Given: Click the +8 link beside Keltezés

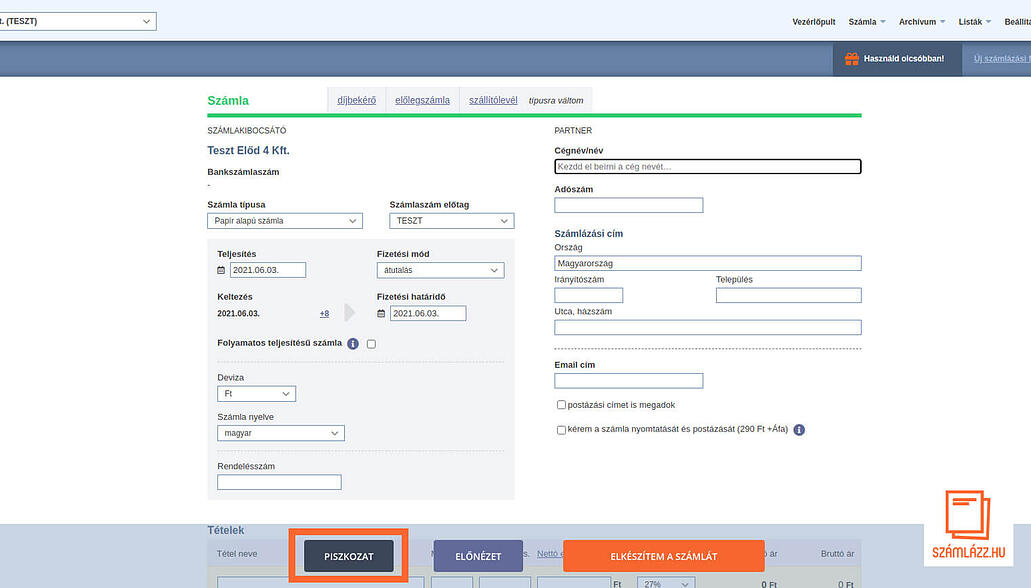Looking at the screenshot, I should 324,314.
